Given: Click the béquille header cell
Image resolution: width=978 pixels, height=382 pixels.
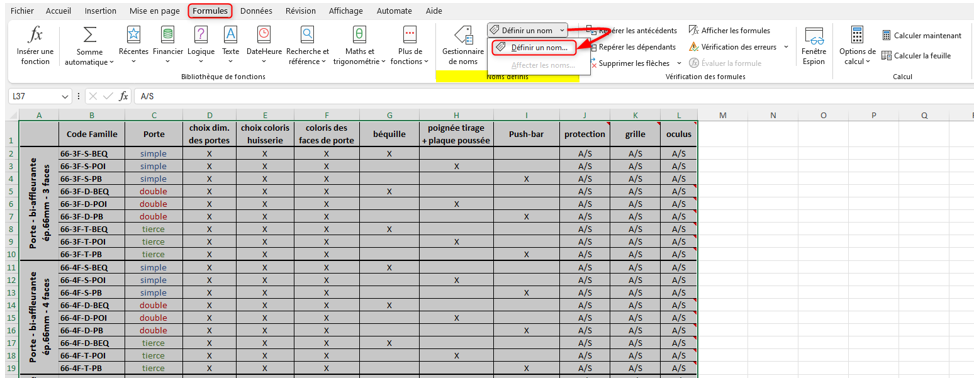Looking at the screenshot, I should (x=389, y=134).
